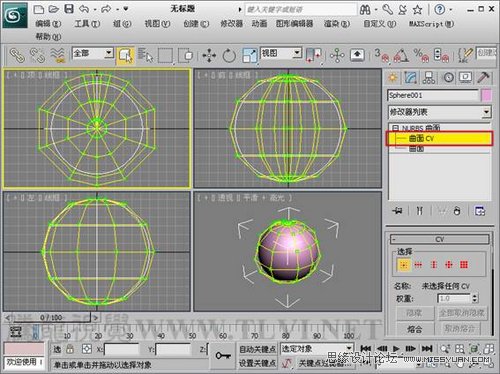The height and width of the screenshot is (374, 500).
Task: Open Select by Name list tool
Action: coord(145,55)
